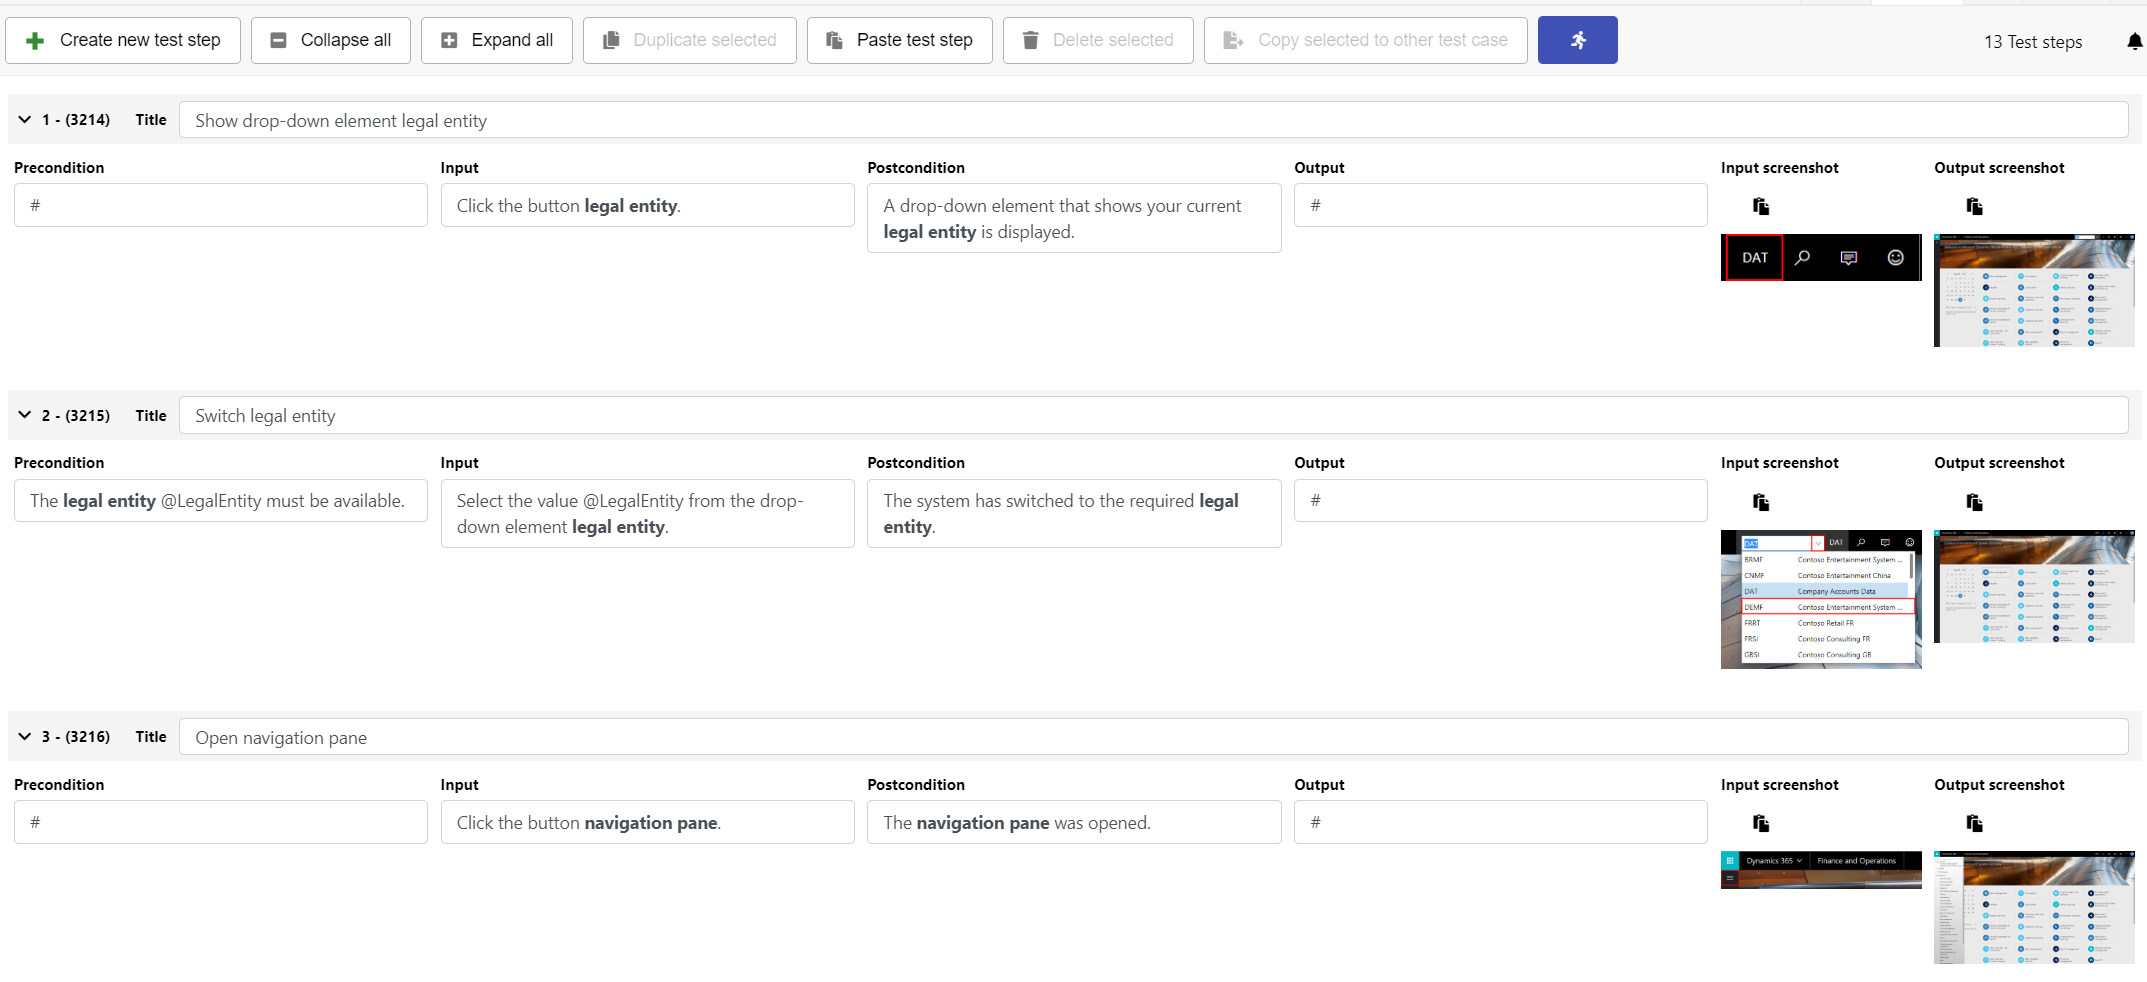Click the Paste test step button
This screenshot has width=2147, height=982.
point(899,40)
